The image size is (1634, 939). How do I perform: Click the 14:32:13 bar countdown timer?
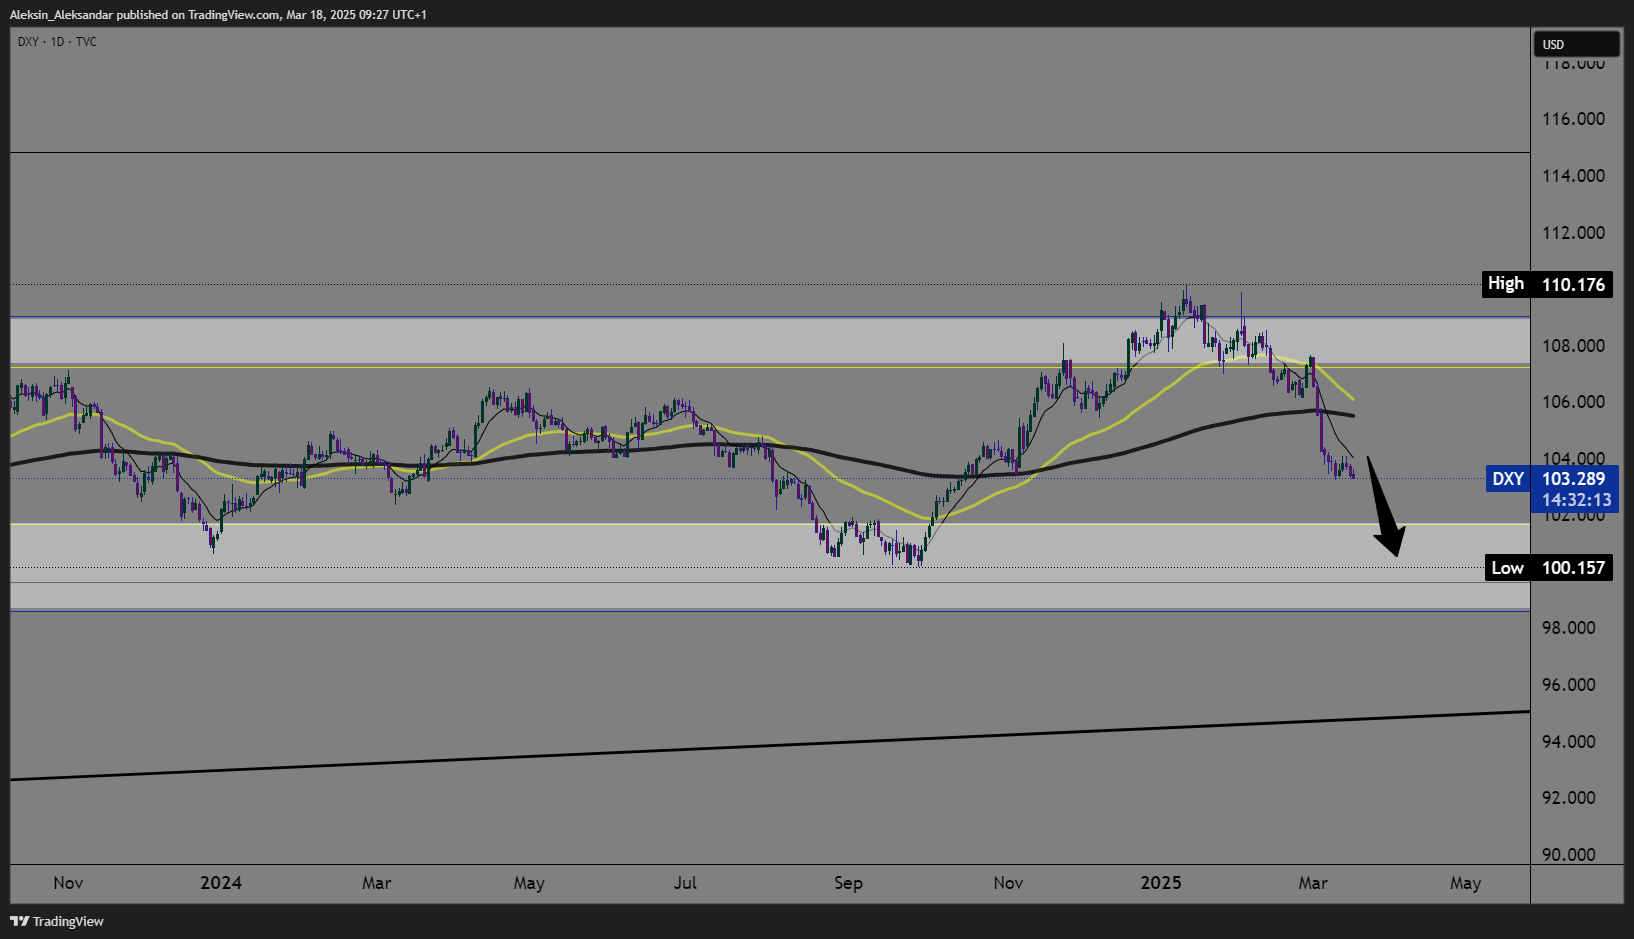[x=1576, y=500]
